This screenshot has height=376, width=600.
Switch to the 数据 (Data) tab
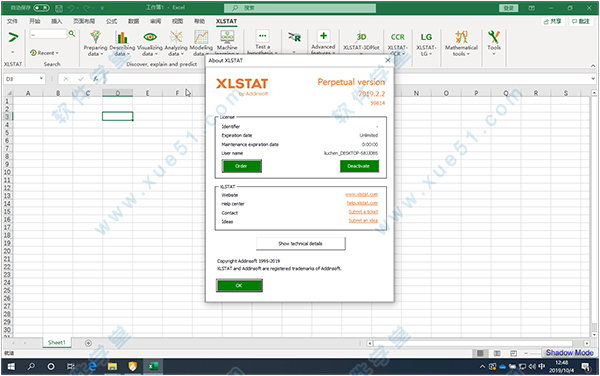133,21
